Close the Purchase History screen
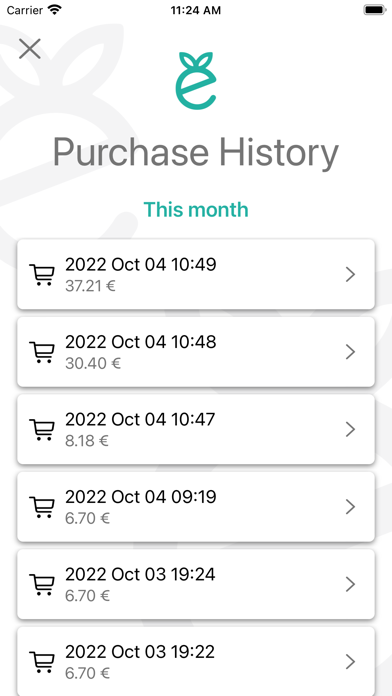The height and width of the screenshot is (696, 392). (30, 49)
